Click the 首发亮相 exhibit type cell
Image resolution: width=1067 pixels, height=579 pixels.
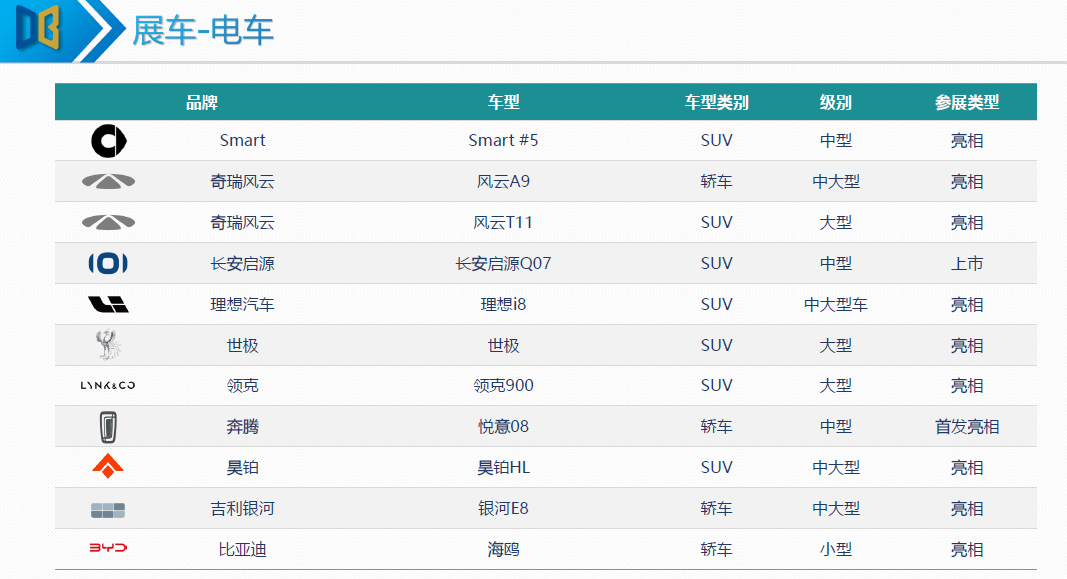[967, 427]
